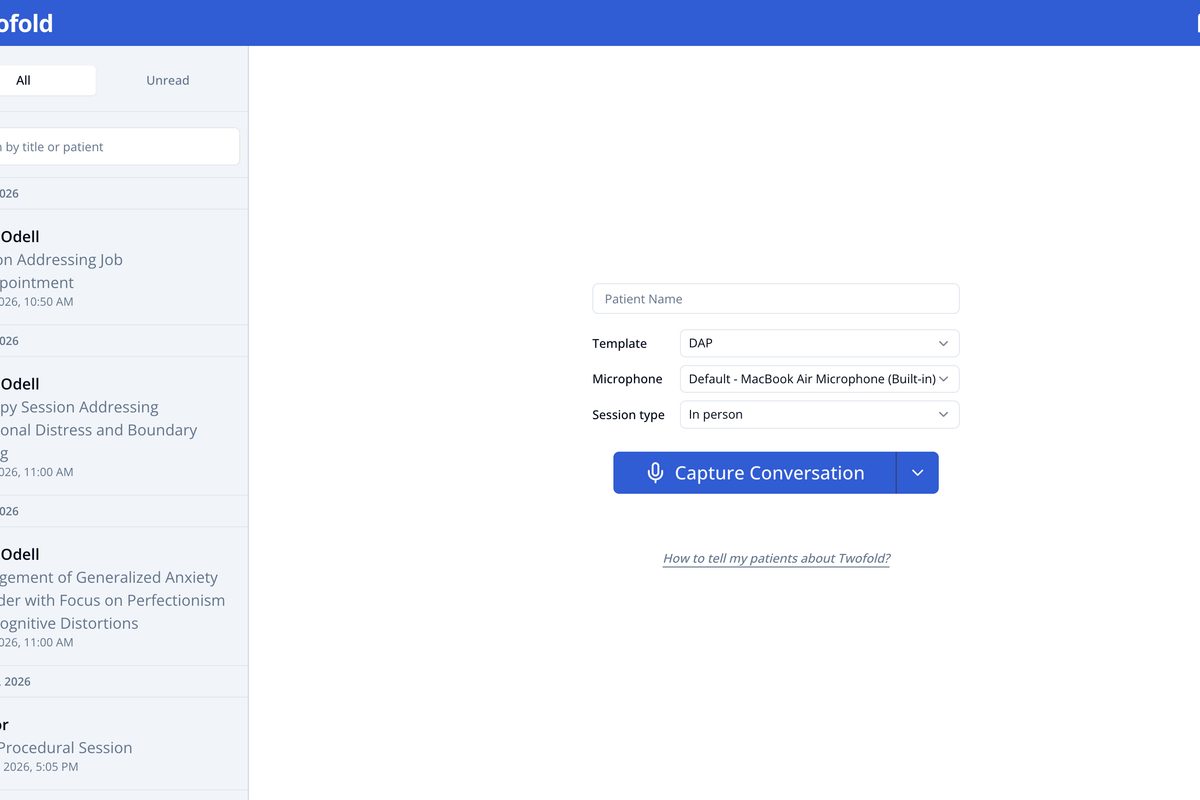Click the Patient Name input field
This screenshot has width=1200, height=800.
pos(776,299)
